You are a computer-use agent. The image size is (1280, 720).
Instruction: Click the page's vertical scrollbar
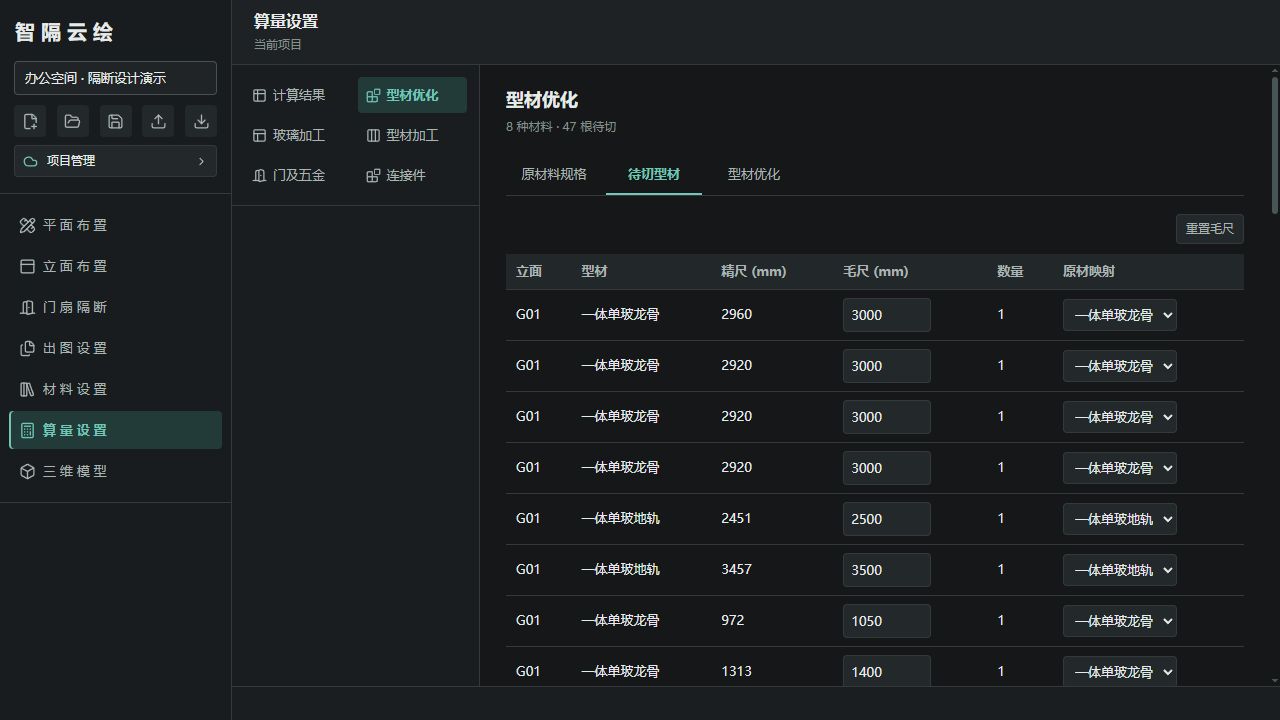pyautogui.click(x=1275, y=145)
